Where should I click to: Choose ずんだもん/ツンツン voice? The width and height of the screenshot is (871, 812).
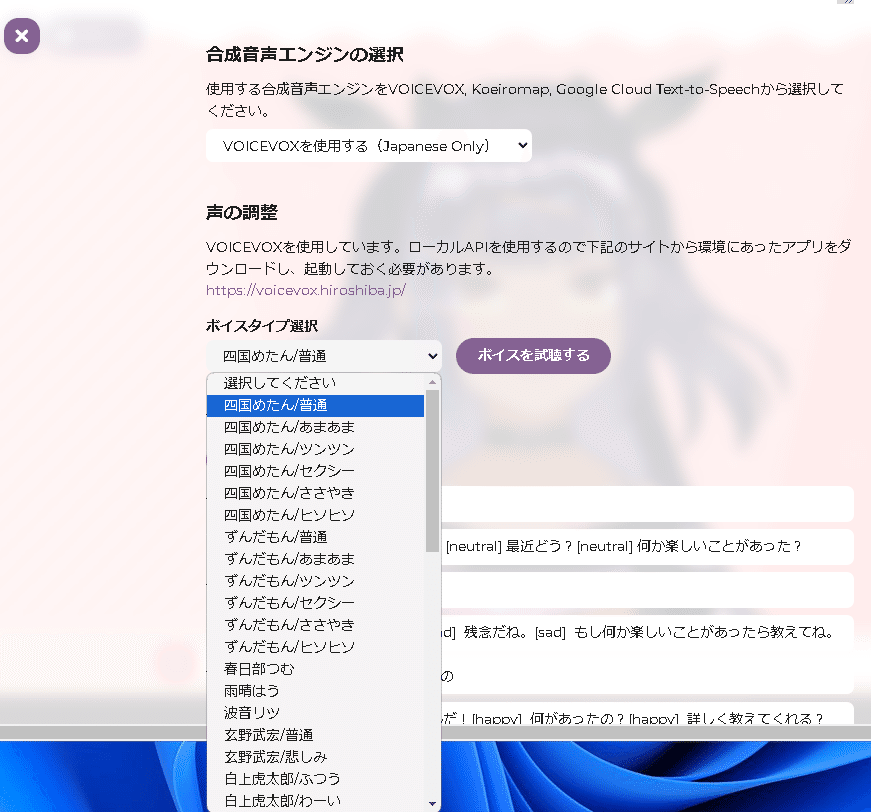pos(316,581)
